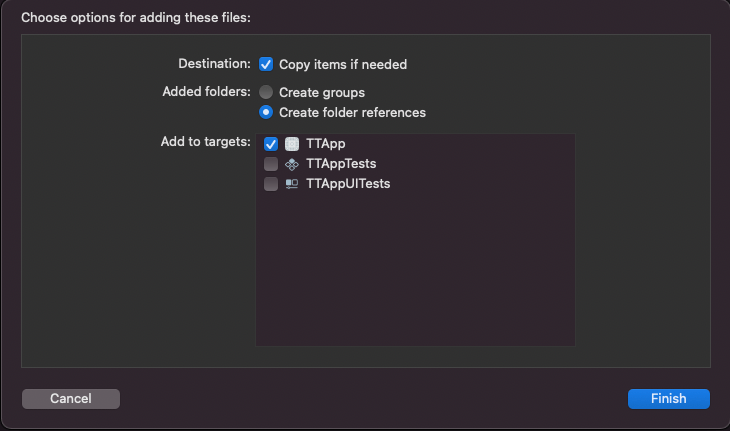Uncheck the Copy items if needed checkbox

(x=266, y=64)
